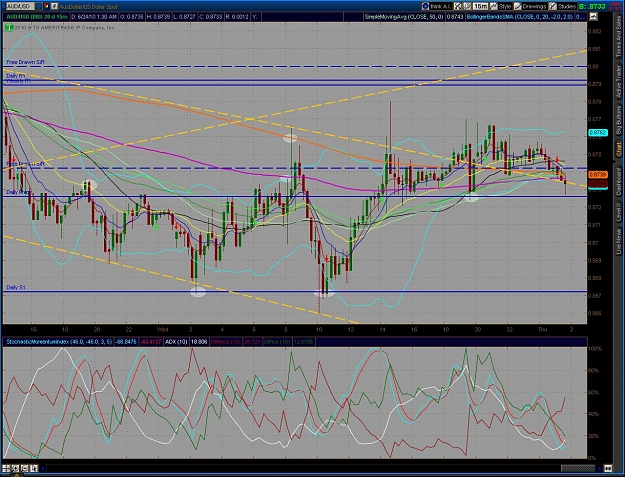Screen dimensions: 625x477
Task: Click the double-arrow expand icon at bottom-right
Action: [x=608, y=468]
